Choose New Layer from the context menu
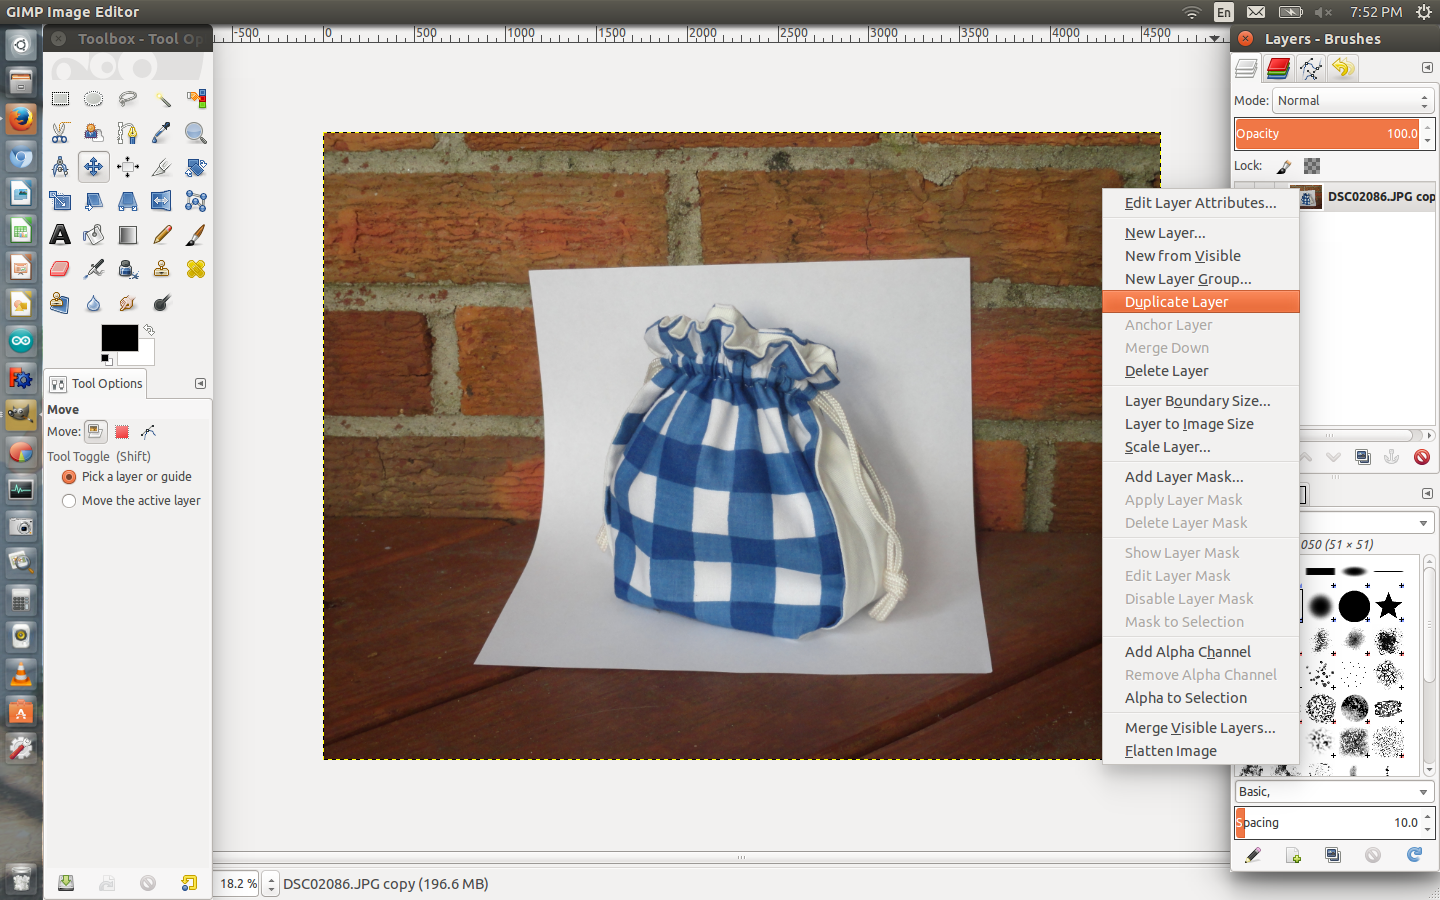The image size is (1440, 900). (1200, 233)
